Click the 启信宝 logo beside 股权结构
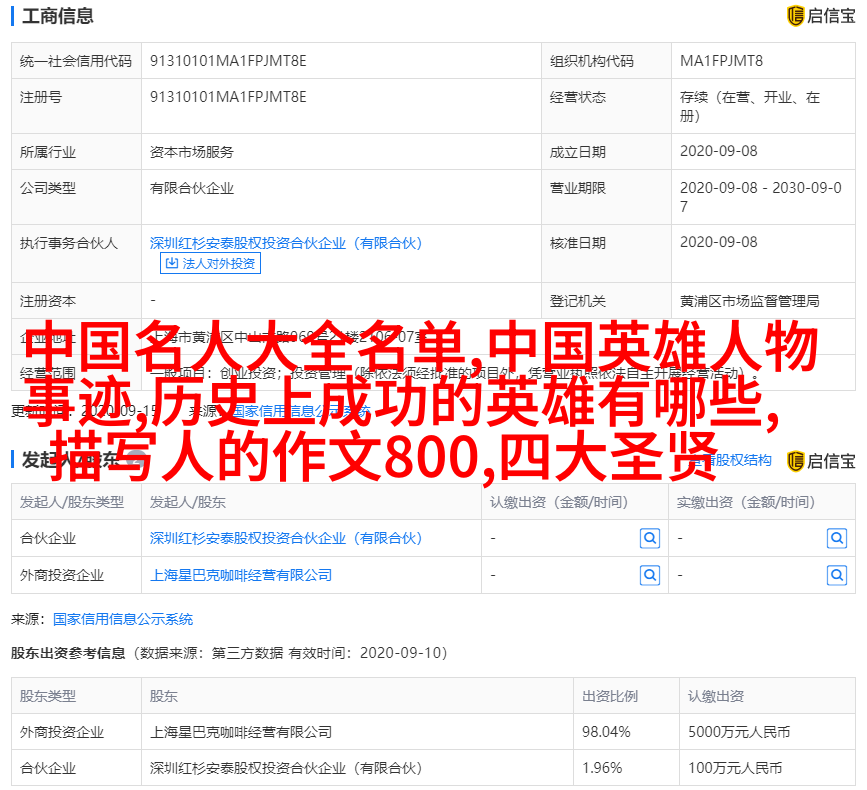The image size is (867, 790). point(821,461)
